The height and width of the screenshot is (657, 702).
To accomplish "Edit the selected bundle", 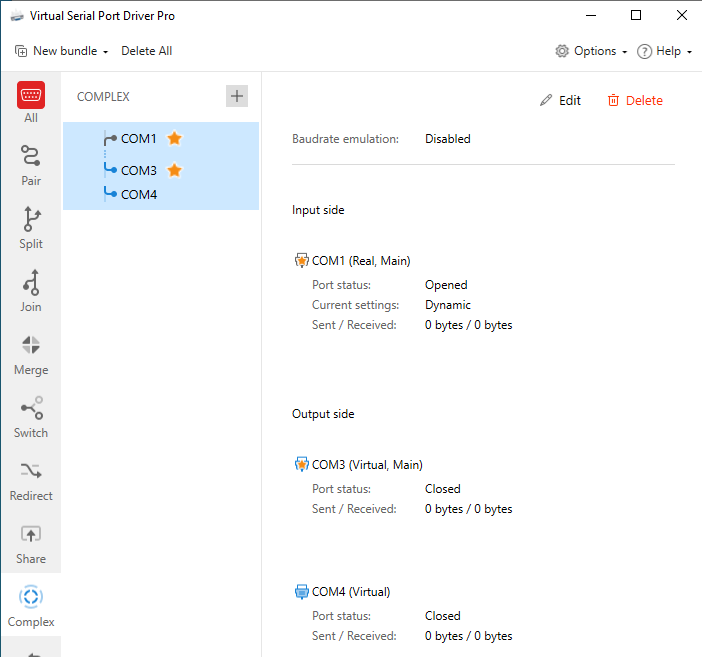I will (x=560, y=100).
